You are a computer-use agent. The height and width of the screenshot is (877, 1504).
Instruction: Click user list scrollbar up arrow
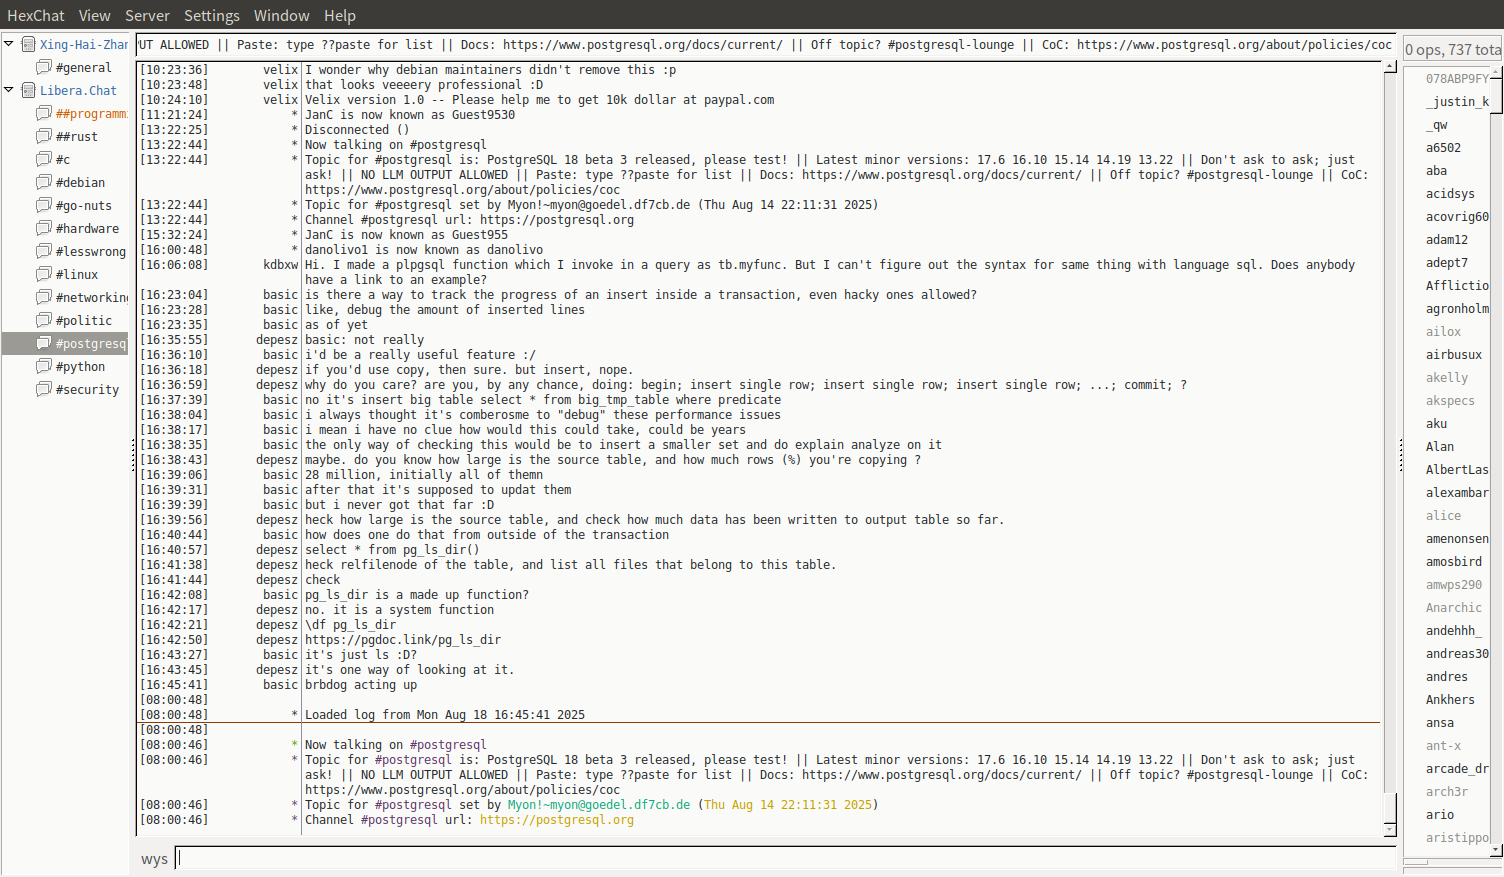pyautogui.click(x=1496, y=74)
